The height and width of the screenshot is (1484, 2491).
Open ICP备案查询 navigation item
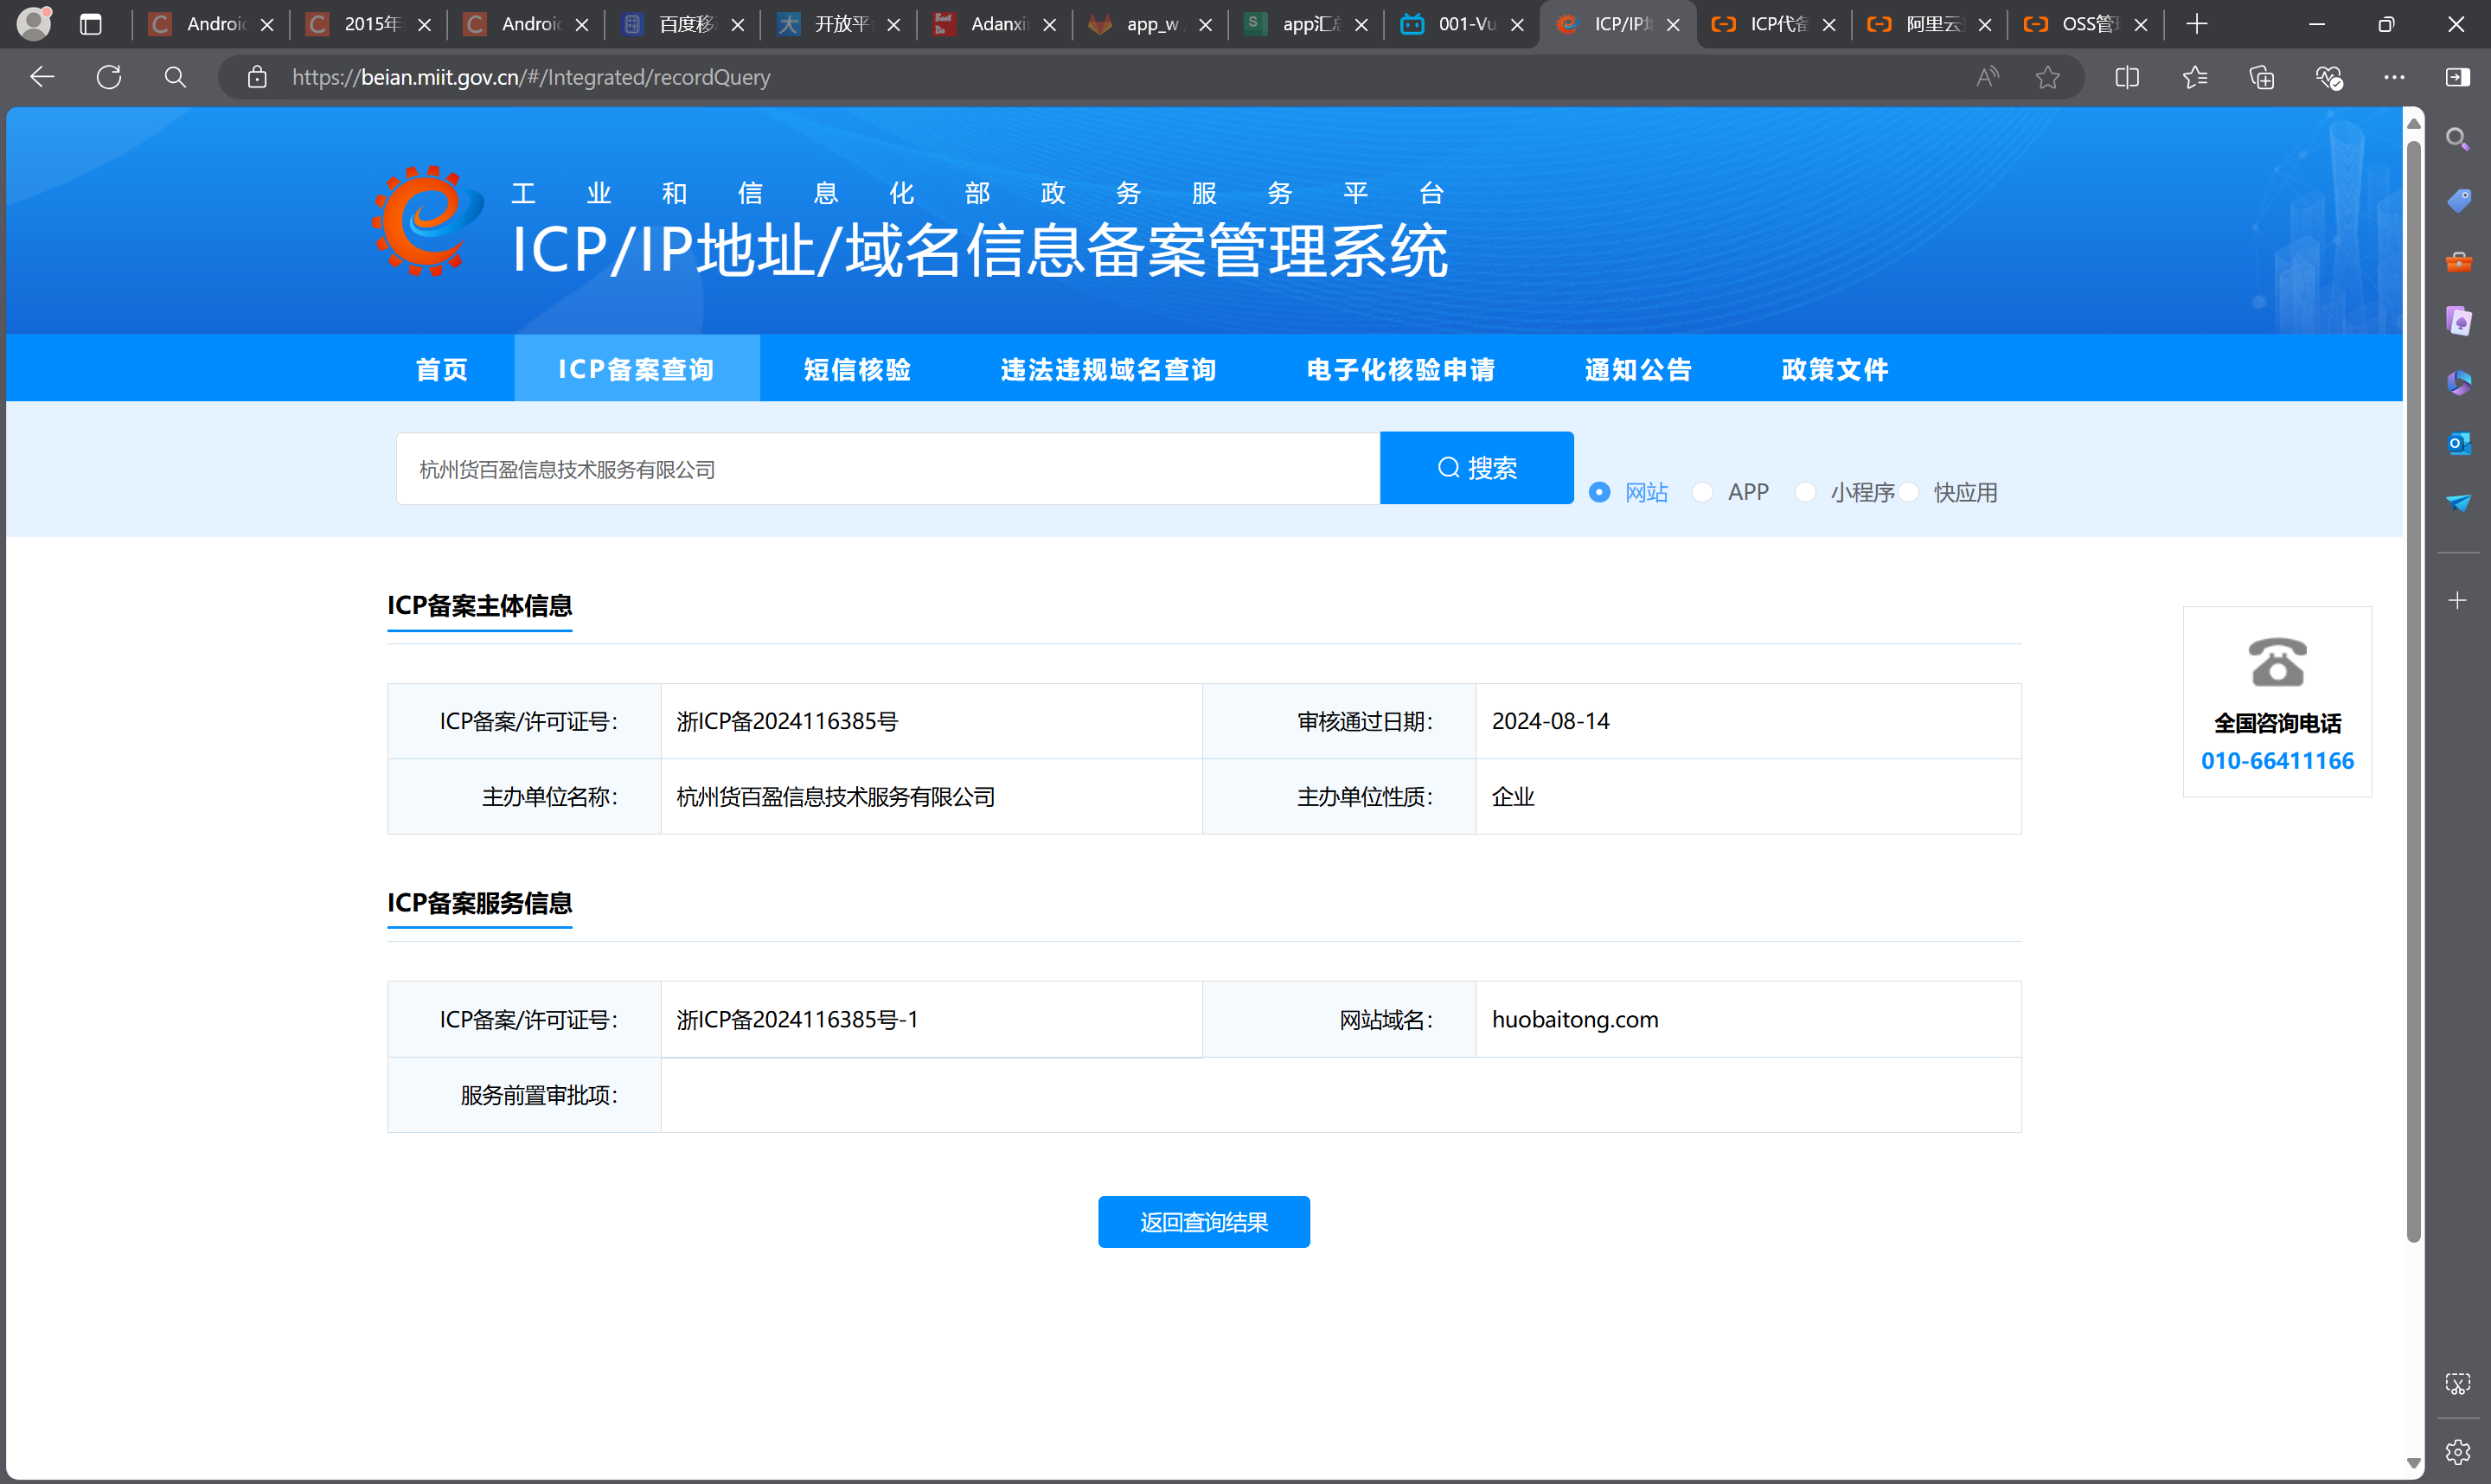tap(636, 369)
